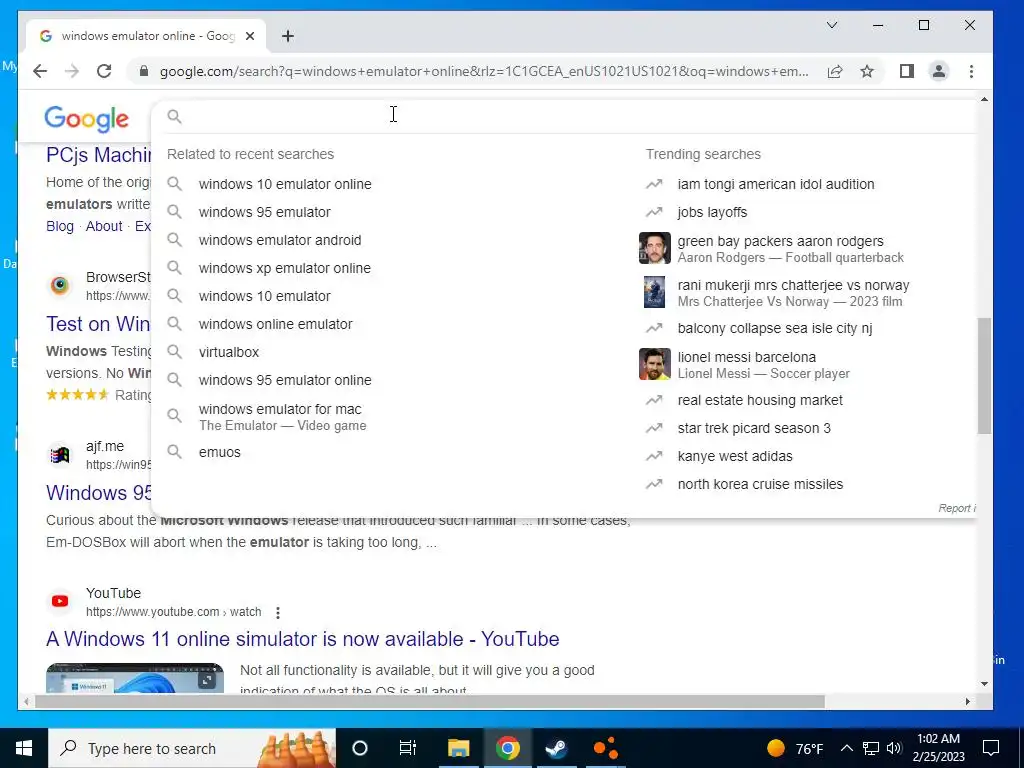Open network tray icon
The image size is (1024, 768).
[871, 748]
